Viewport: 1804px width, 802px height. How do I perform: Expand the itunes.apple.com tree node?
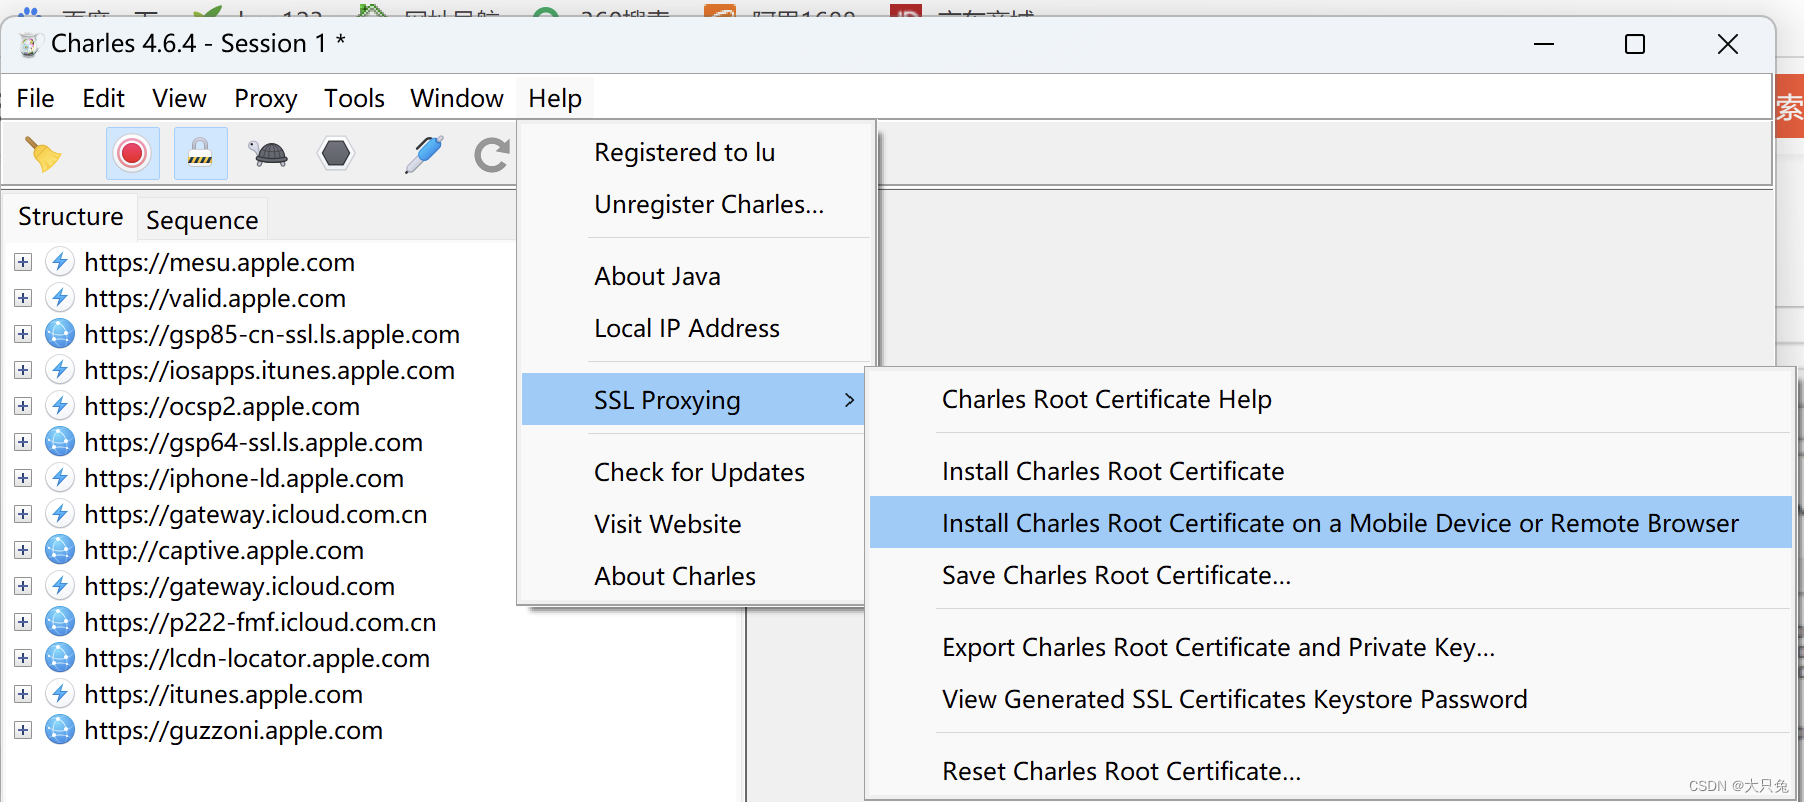(x=23, y=694)
